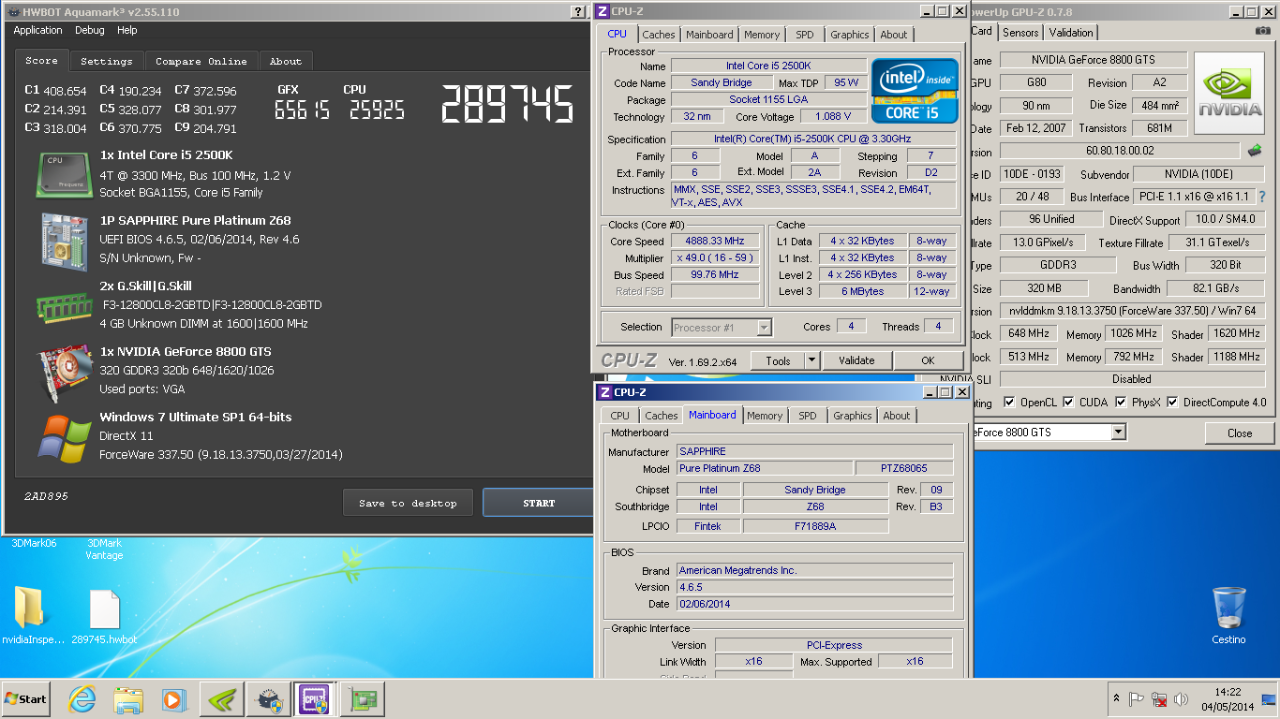This screenshot has height=719, width=1280.
Task: Click the GPU-Z BIOS save chip icon
Action: tap(1254, 151)
